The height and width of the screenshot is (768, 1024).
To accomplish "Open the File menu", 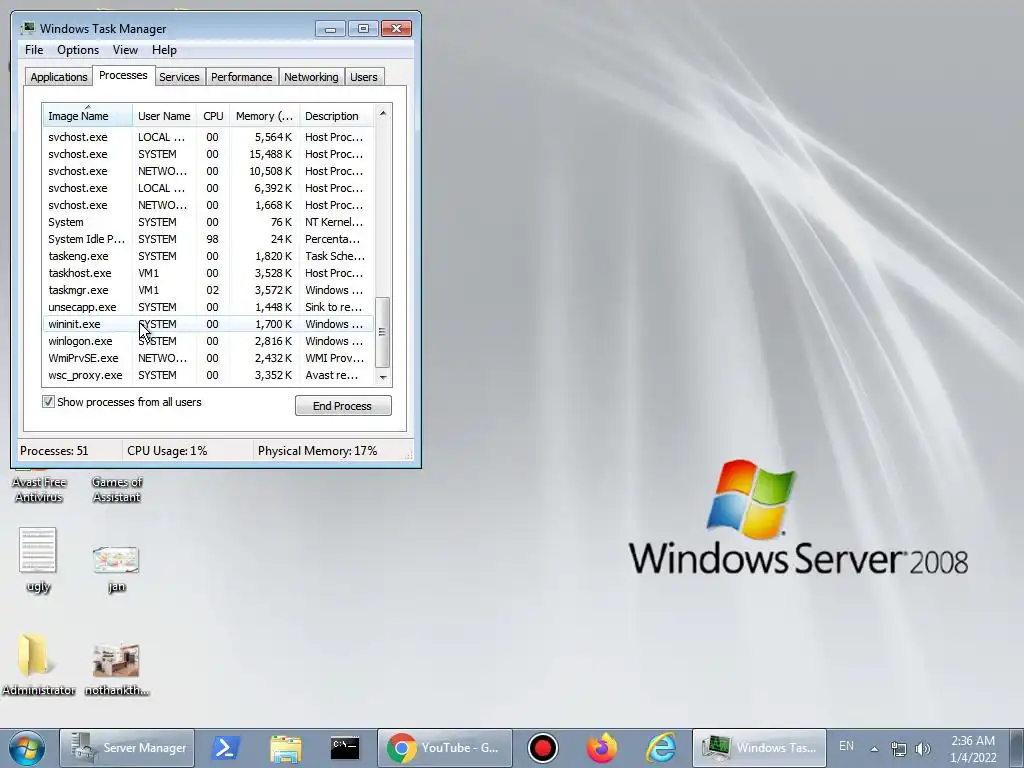I will (x=34, y=50).
